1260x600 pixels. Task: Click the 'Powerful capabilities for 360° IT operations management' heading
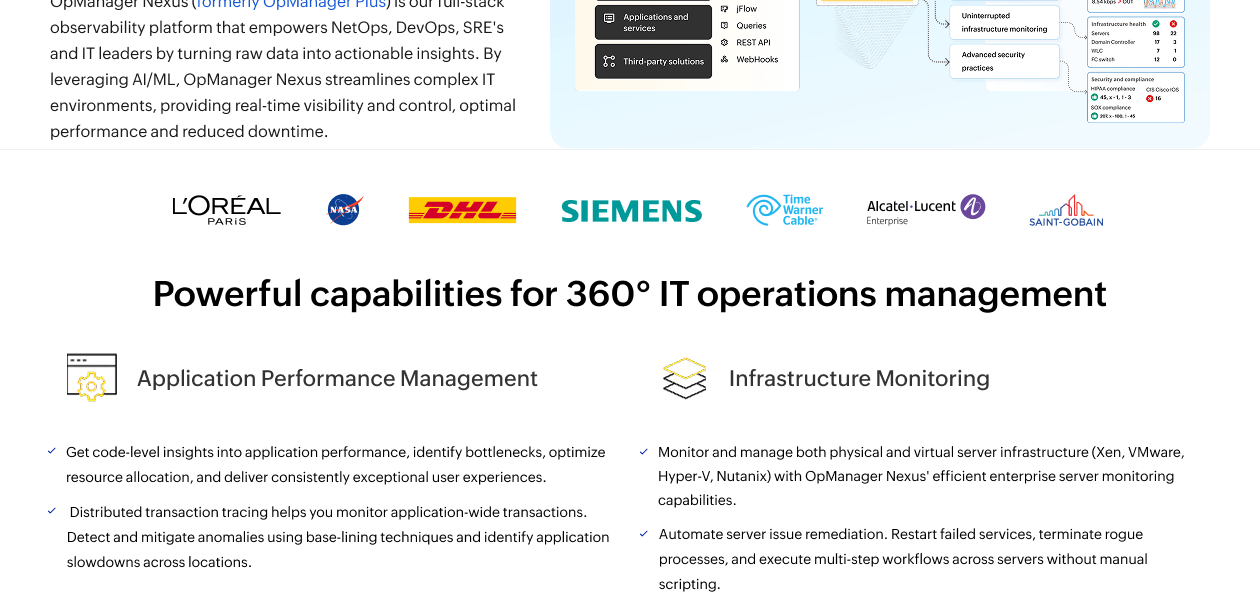[x=630, y=294]
